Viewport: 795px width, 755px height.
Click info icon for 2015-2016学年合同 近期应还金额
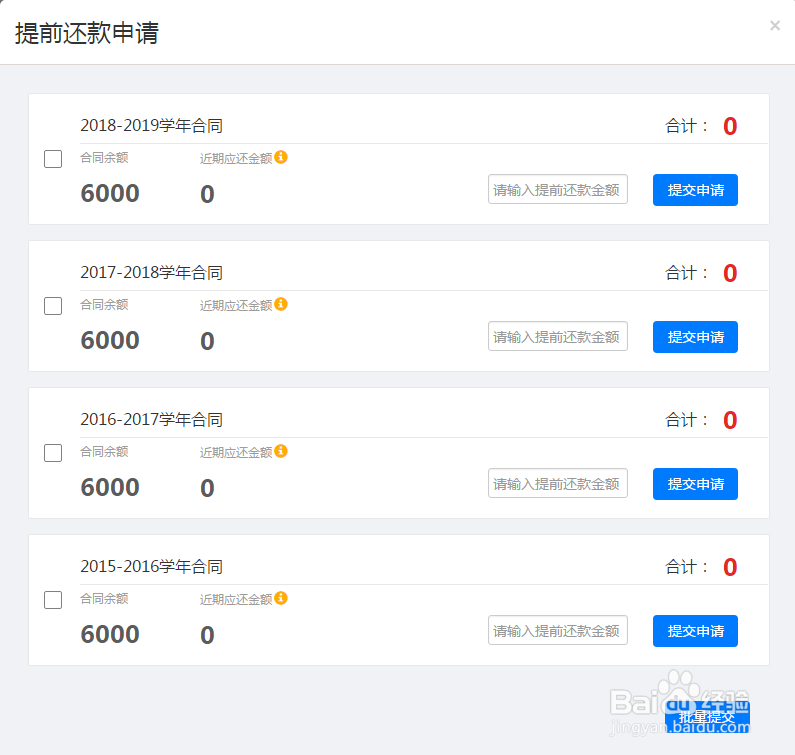281,598
